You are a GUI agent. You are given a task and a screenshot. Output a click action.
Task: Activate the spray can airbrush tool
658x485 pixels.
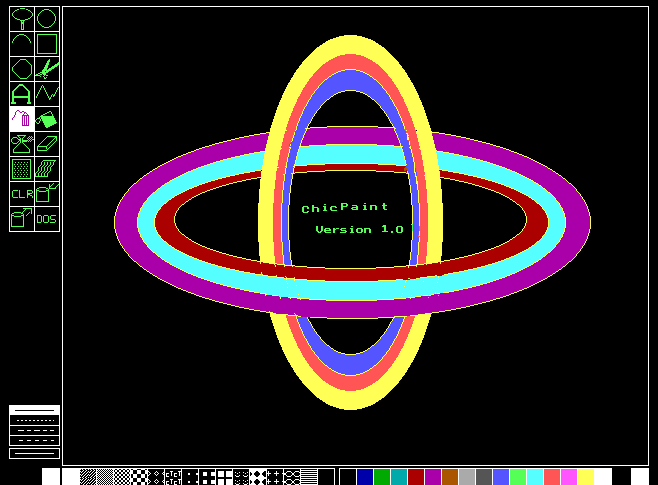[22, 144]
